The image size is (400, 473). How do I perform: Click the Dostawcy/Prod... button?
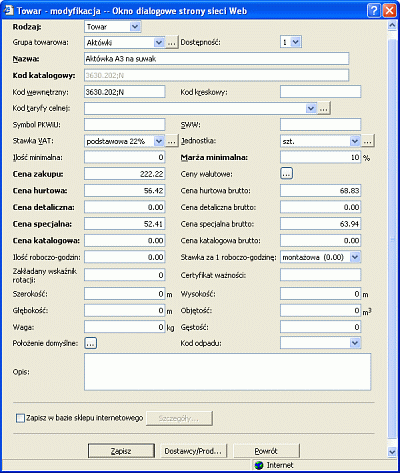click(193, 451)
